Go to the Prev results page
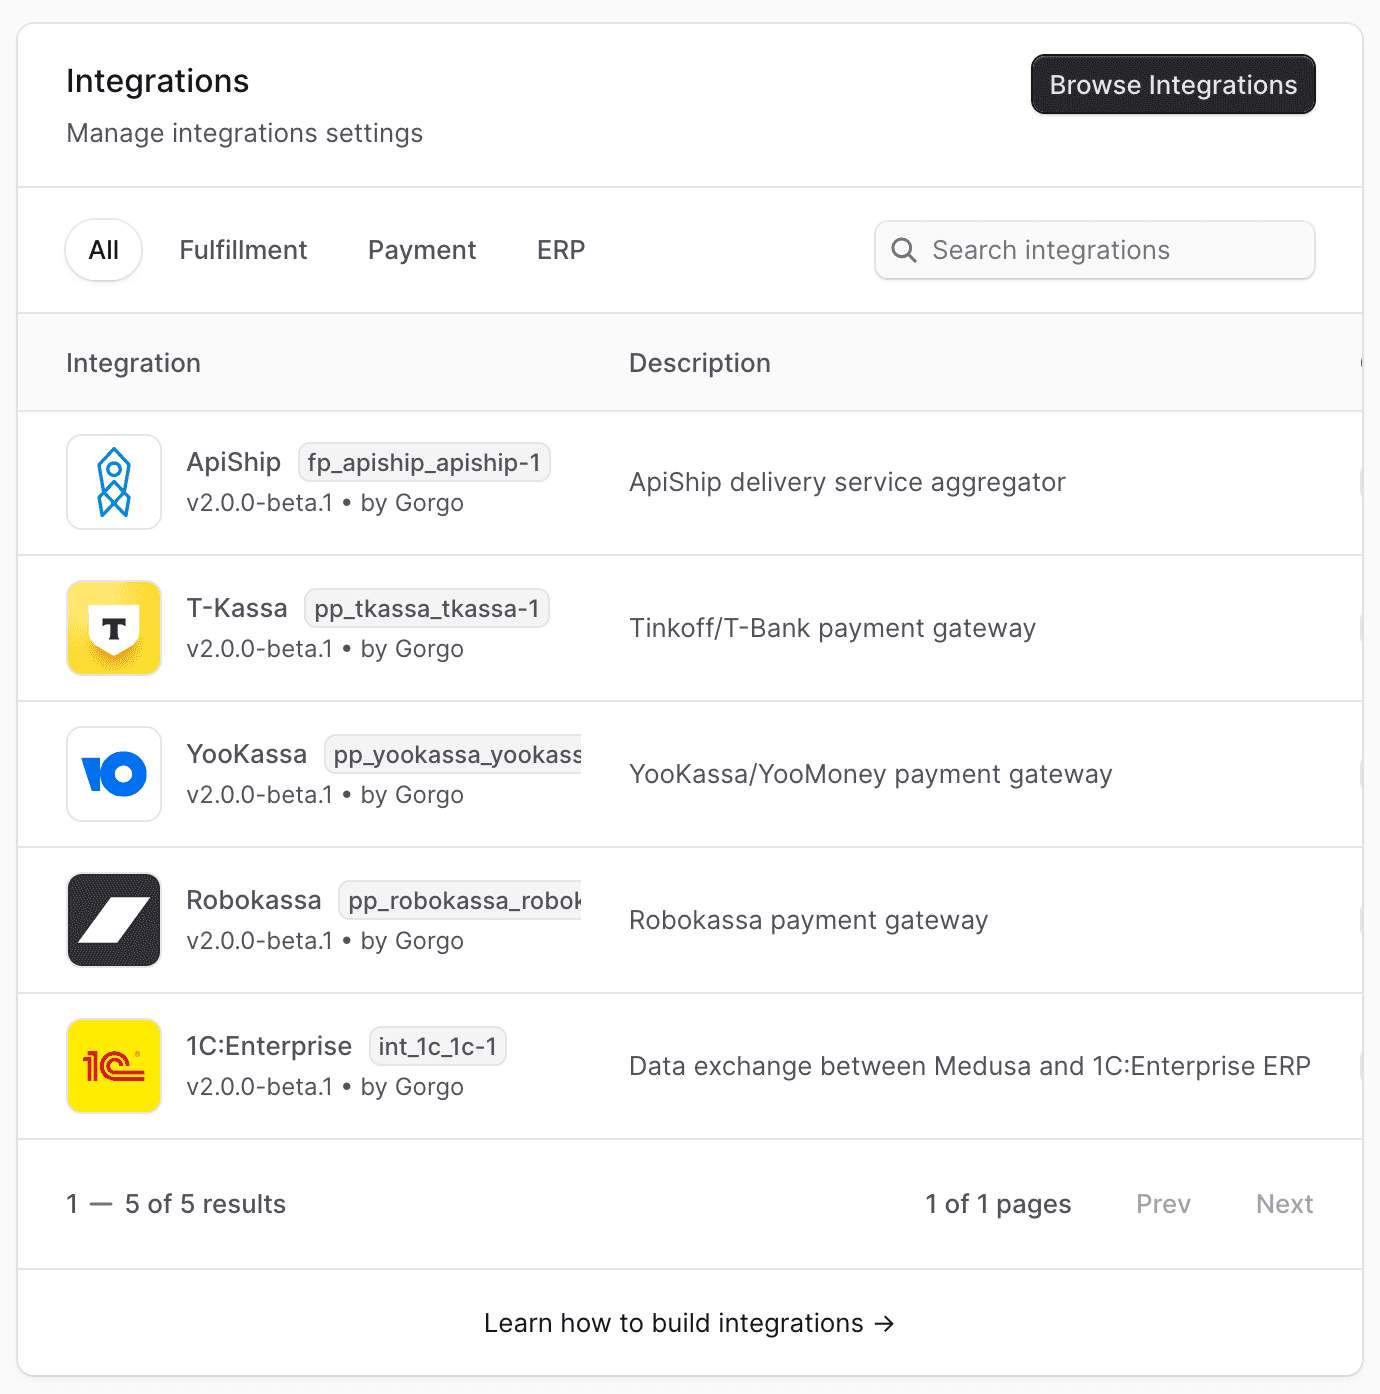The width and height of the screenshot is (1380, 1394). coord(1163,1204)
